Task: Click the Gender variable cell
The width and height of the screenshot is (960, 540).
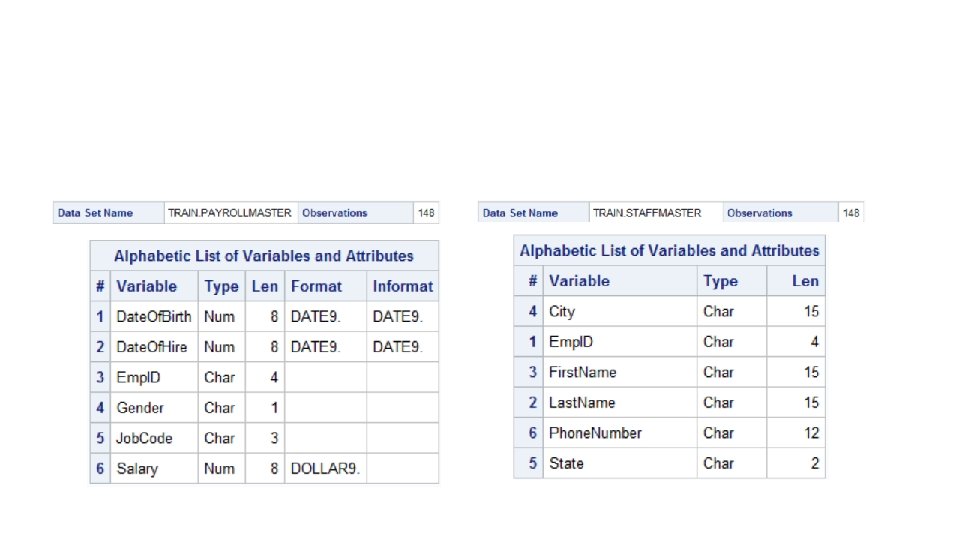Action: [154, 408]
